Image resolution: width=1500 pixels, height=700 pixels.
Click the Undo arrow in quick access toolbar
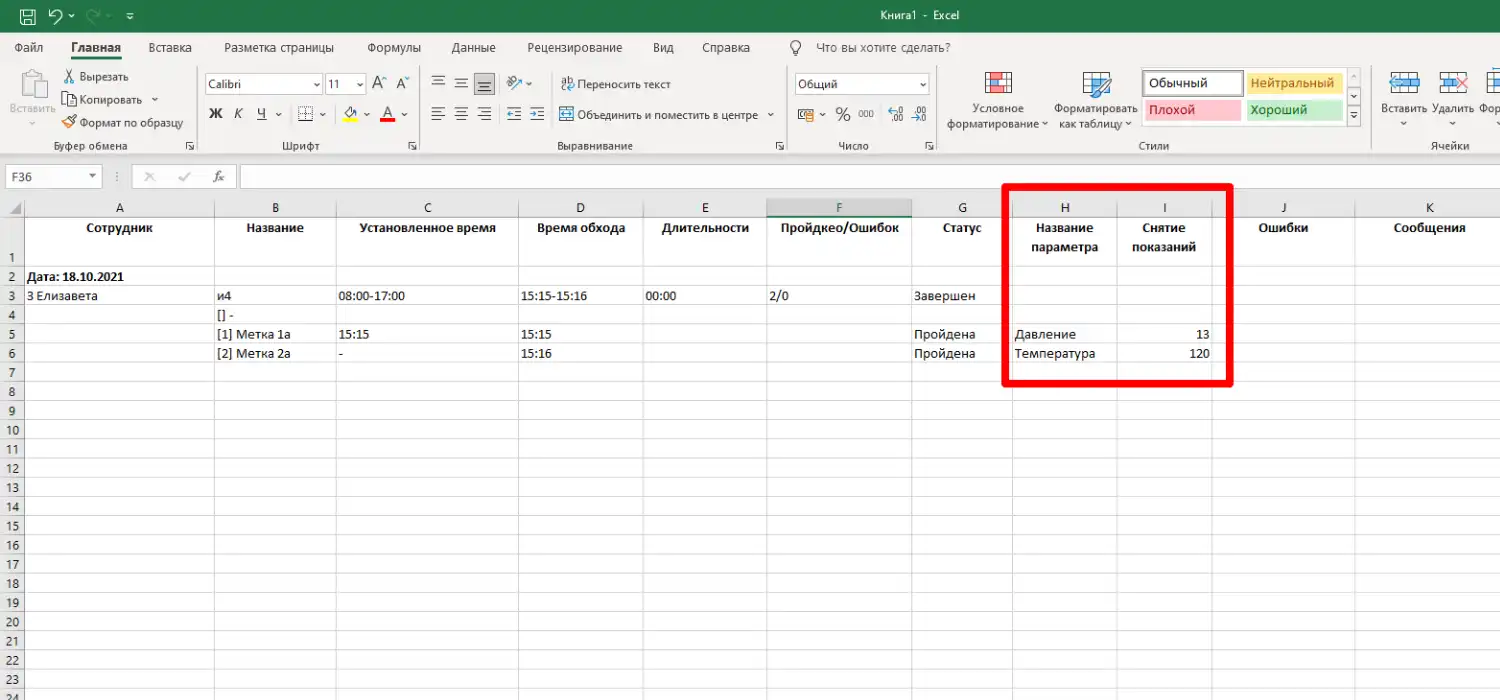coord(56,17)
